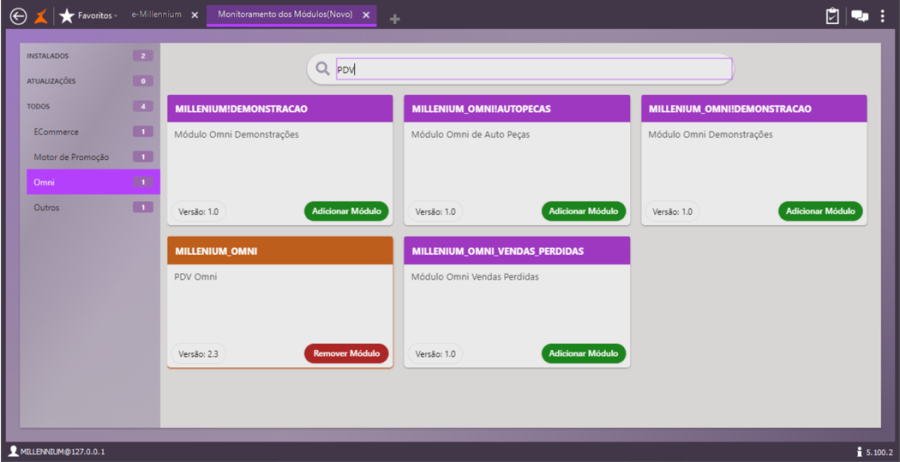Open the clipboard tasks icon
Image resolution: width=900 pixels, height=462 pixels.
coord(832,16)
